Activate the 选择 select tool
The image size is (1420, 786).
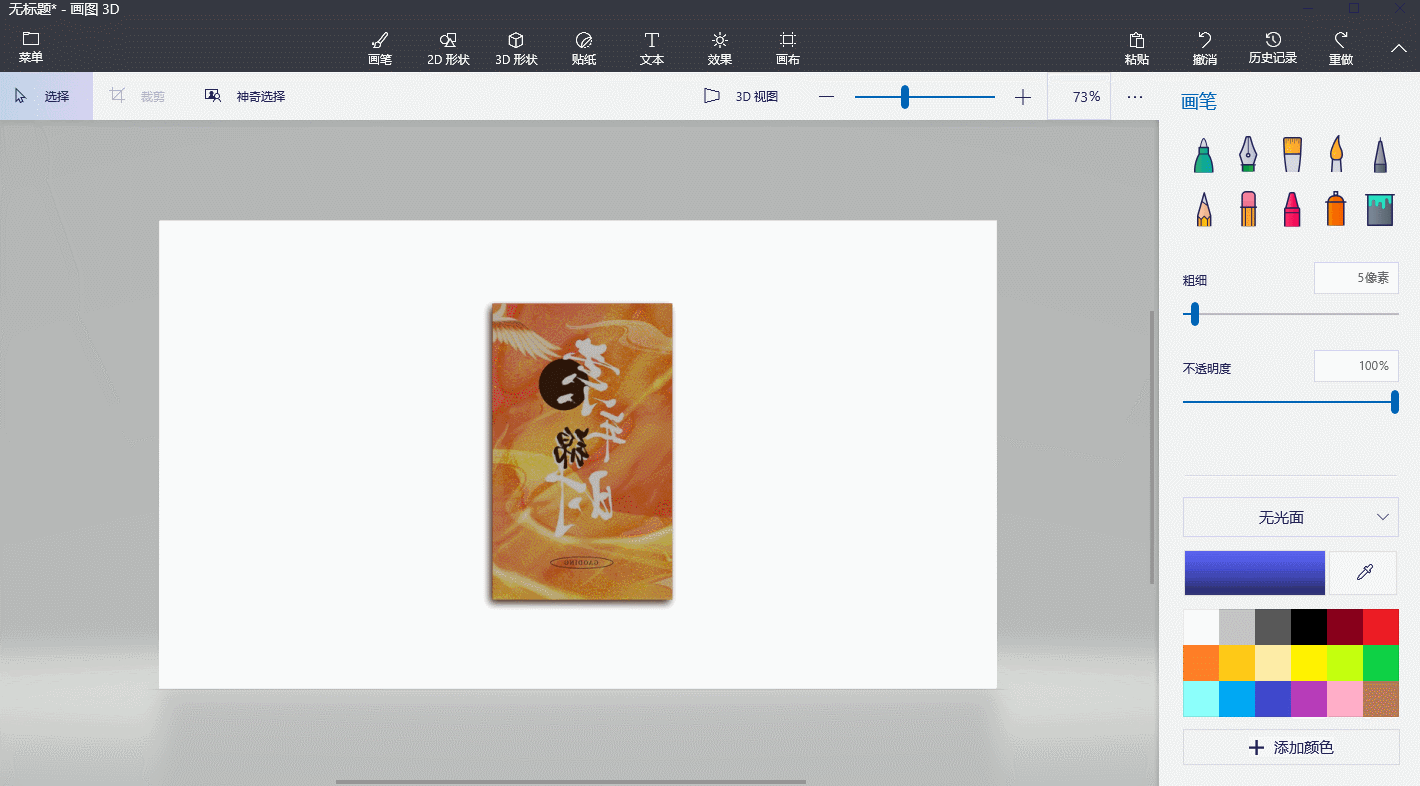coord(46,96)
